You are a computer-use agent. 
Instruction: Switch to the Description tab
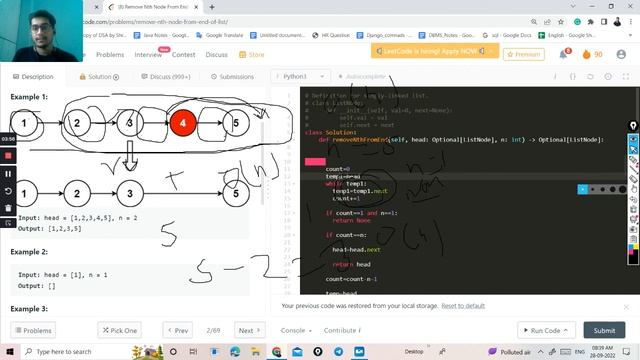(33, 76)
